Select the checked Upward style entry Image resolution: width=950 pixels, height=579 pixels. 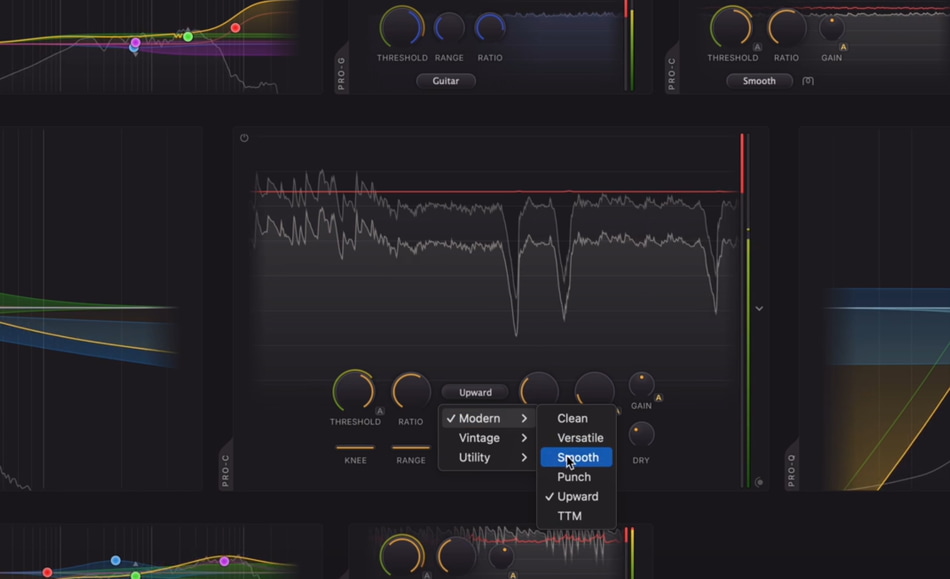(576, 496)
